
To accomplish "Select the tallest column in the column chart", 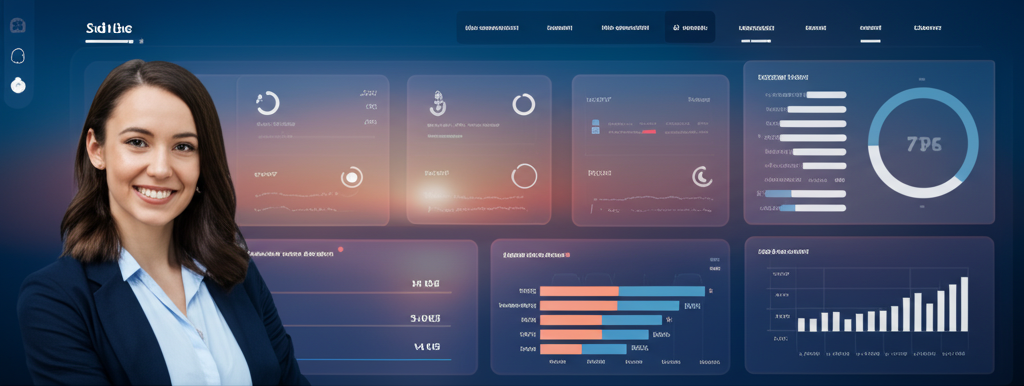I will pyautogui.click(x=964, y=304).
